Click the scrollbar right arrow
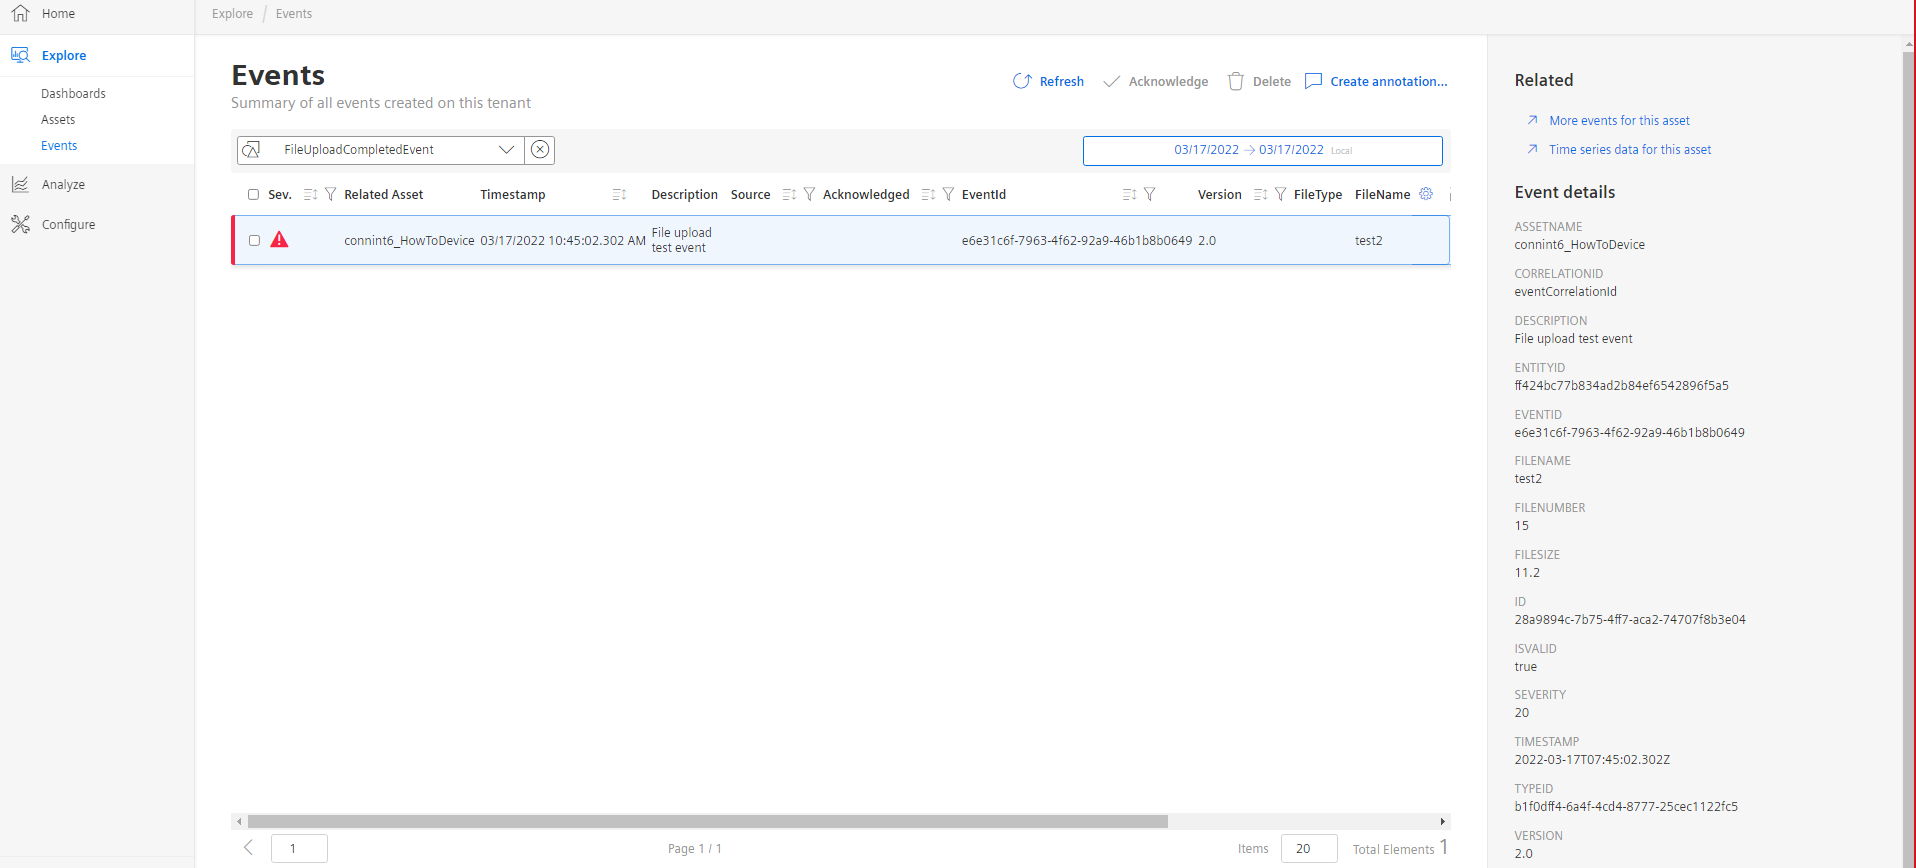Screen dimensions: 1916x868 pyautogui.click(x=1442, y=821)
